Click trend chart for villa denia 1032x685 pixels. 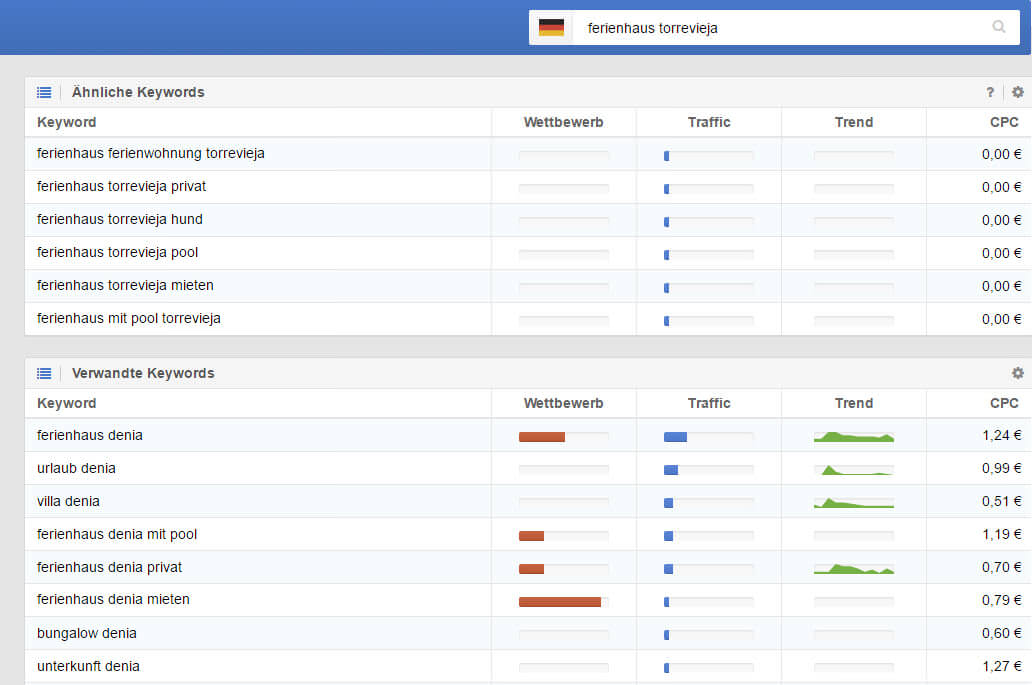coord(854,502)
